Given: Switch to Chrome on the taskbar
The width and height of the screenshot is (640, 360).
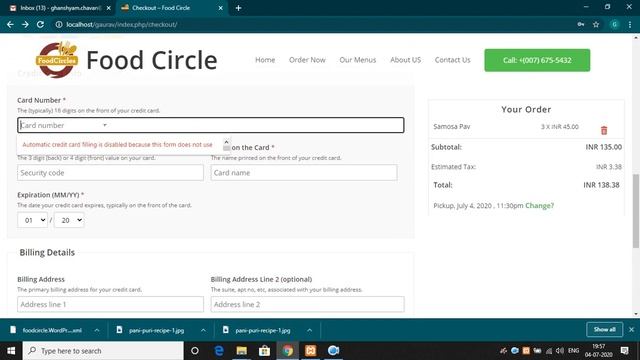Looking at the screenshot, I should tap(288, 351).
